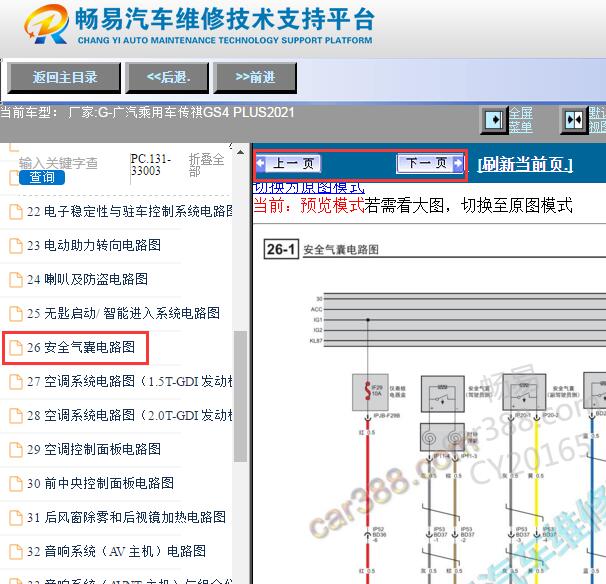Click the PC.131-33003 text
606x584 pixels.
click(x=151, y=165)
